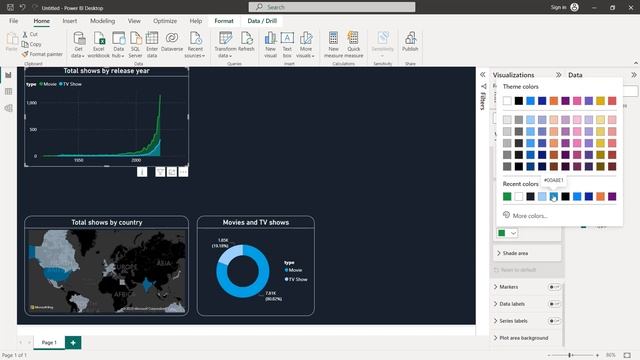The image size is (640, 360).
Task: Toggle the Data labels switch
Action: [x=554, y=304]
